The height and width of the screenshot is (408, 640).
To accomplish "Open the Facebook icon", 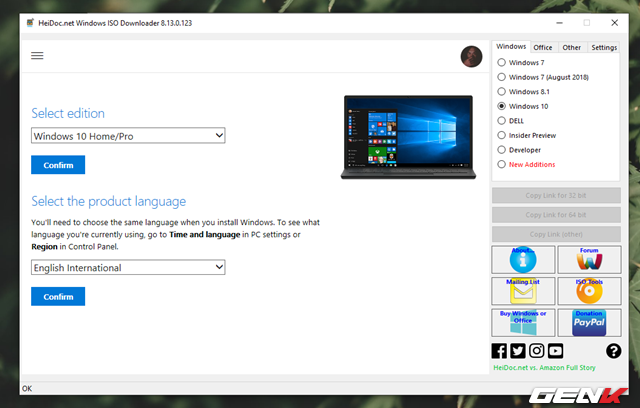I will click(499, 351).
